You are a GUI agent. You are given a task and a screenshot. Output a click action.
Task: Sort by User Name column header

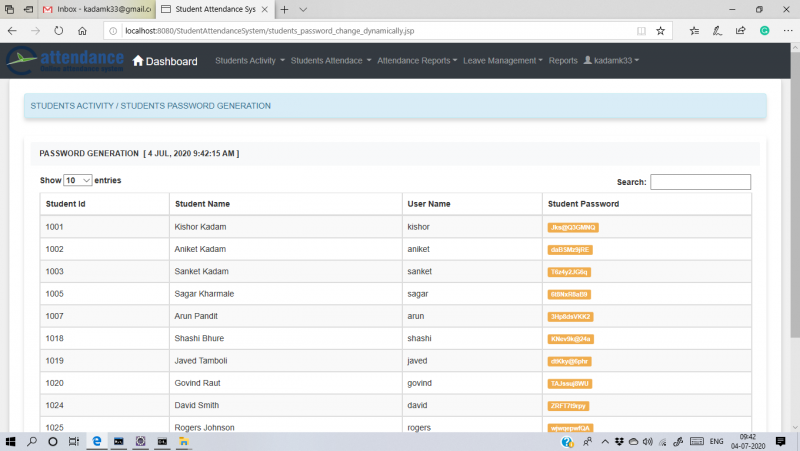[472, 204]
